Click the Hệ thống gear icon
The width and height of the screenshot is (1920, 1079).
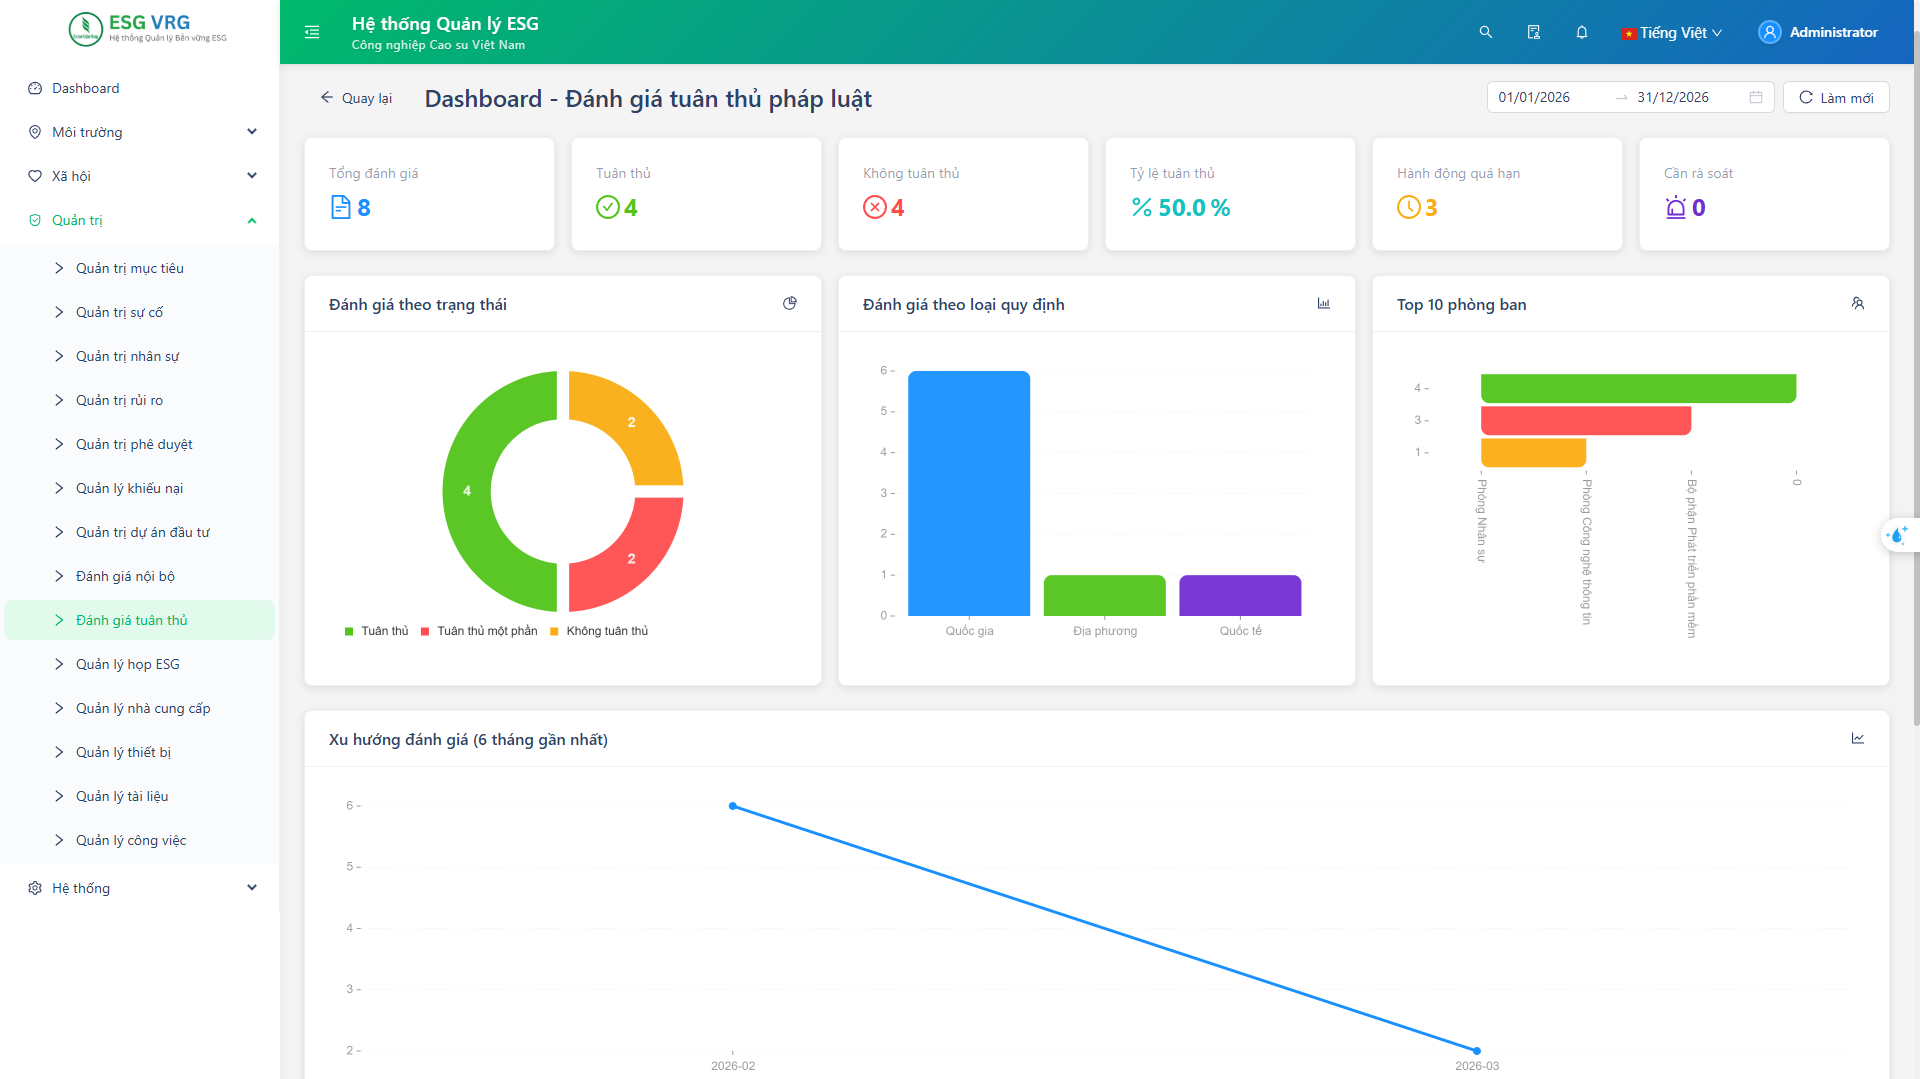pyautogui.click(x=35, y=888)
